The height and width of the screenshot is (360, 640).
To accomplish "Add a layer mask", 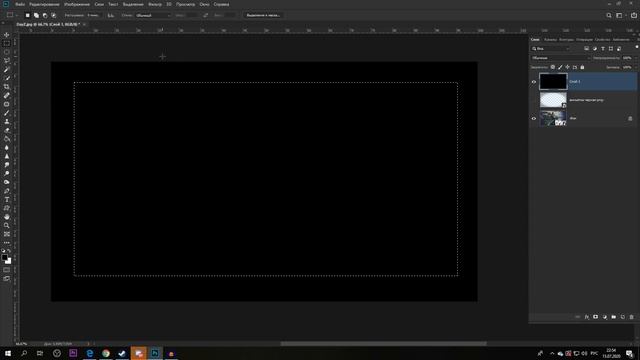I will (x=596, y=317).
